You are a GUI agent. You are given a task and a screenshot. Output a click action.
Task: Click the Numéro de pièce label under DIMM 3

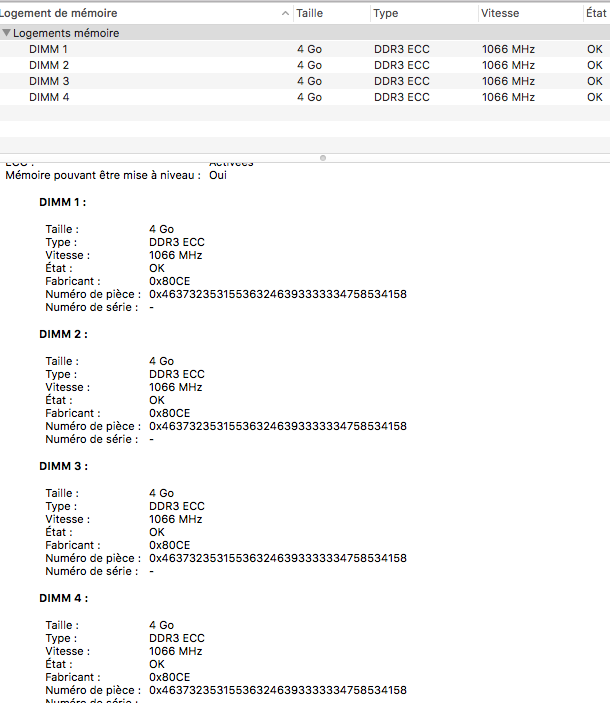tap(93, 558)
